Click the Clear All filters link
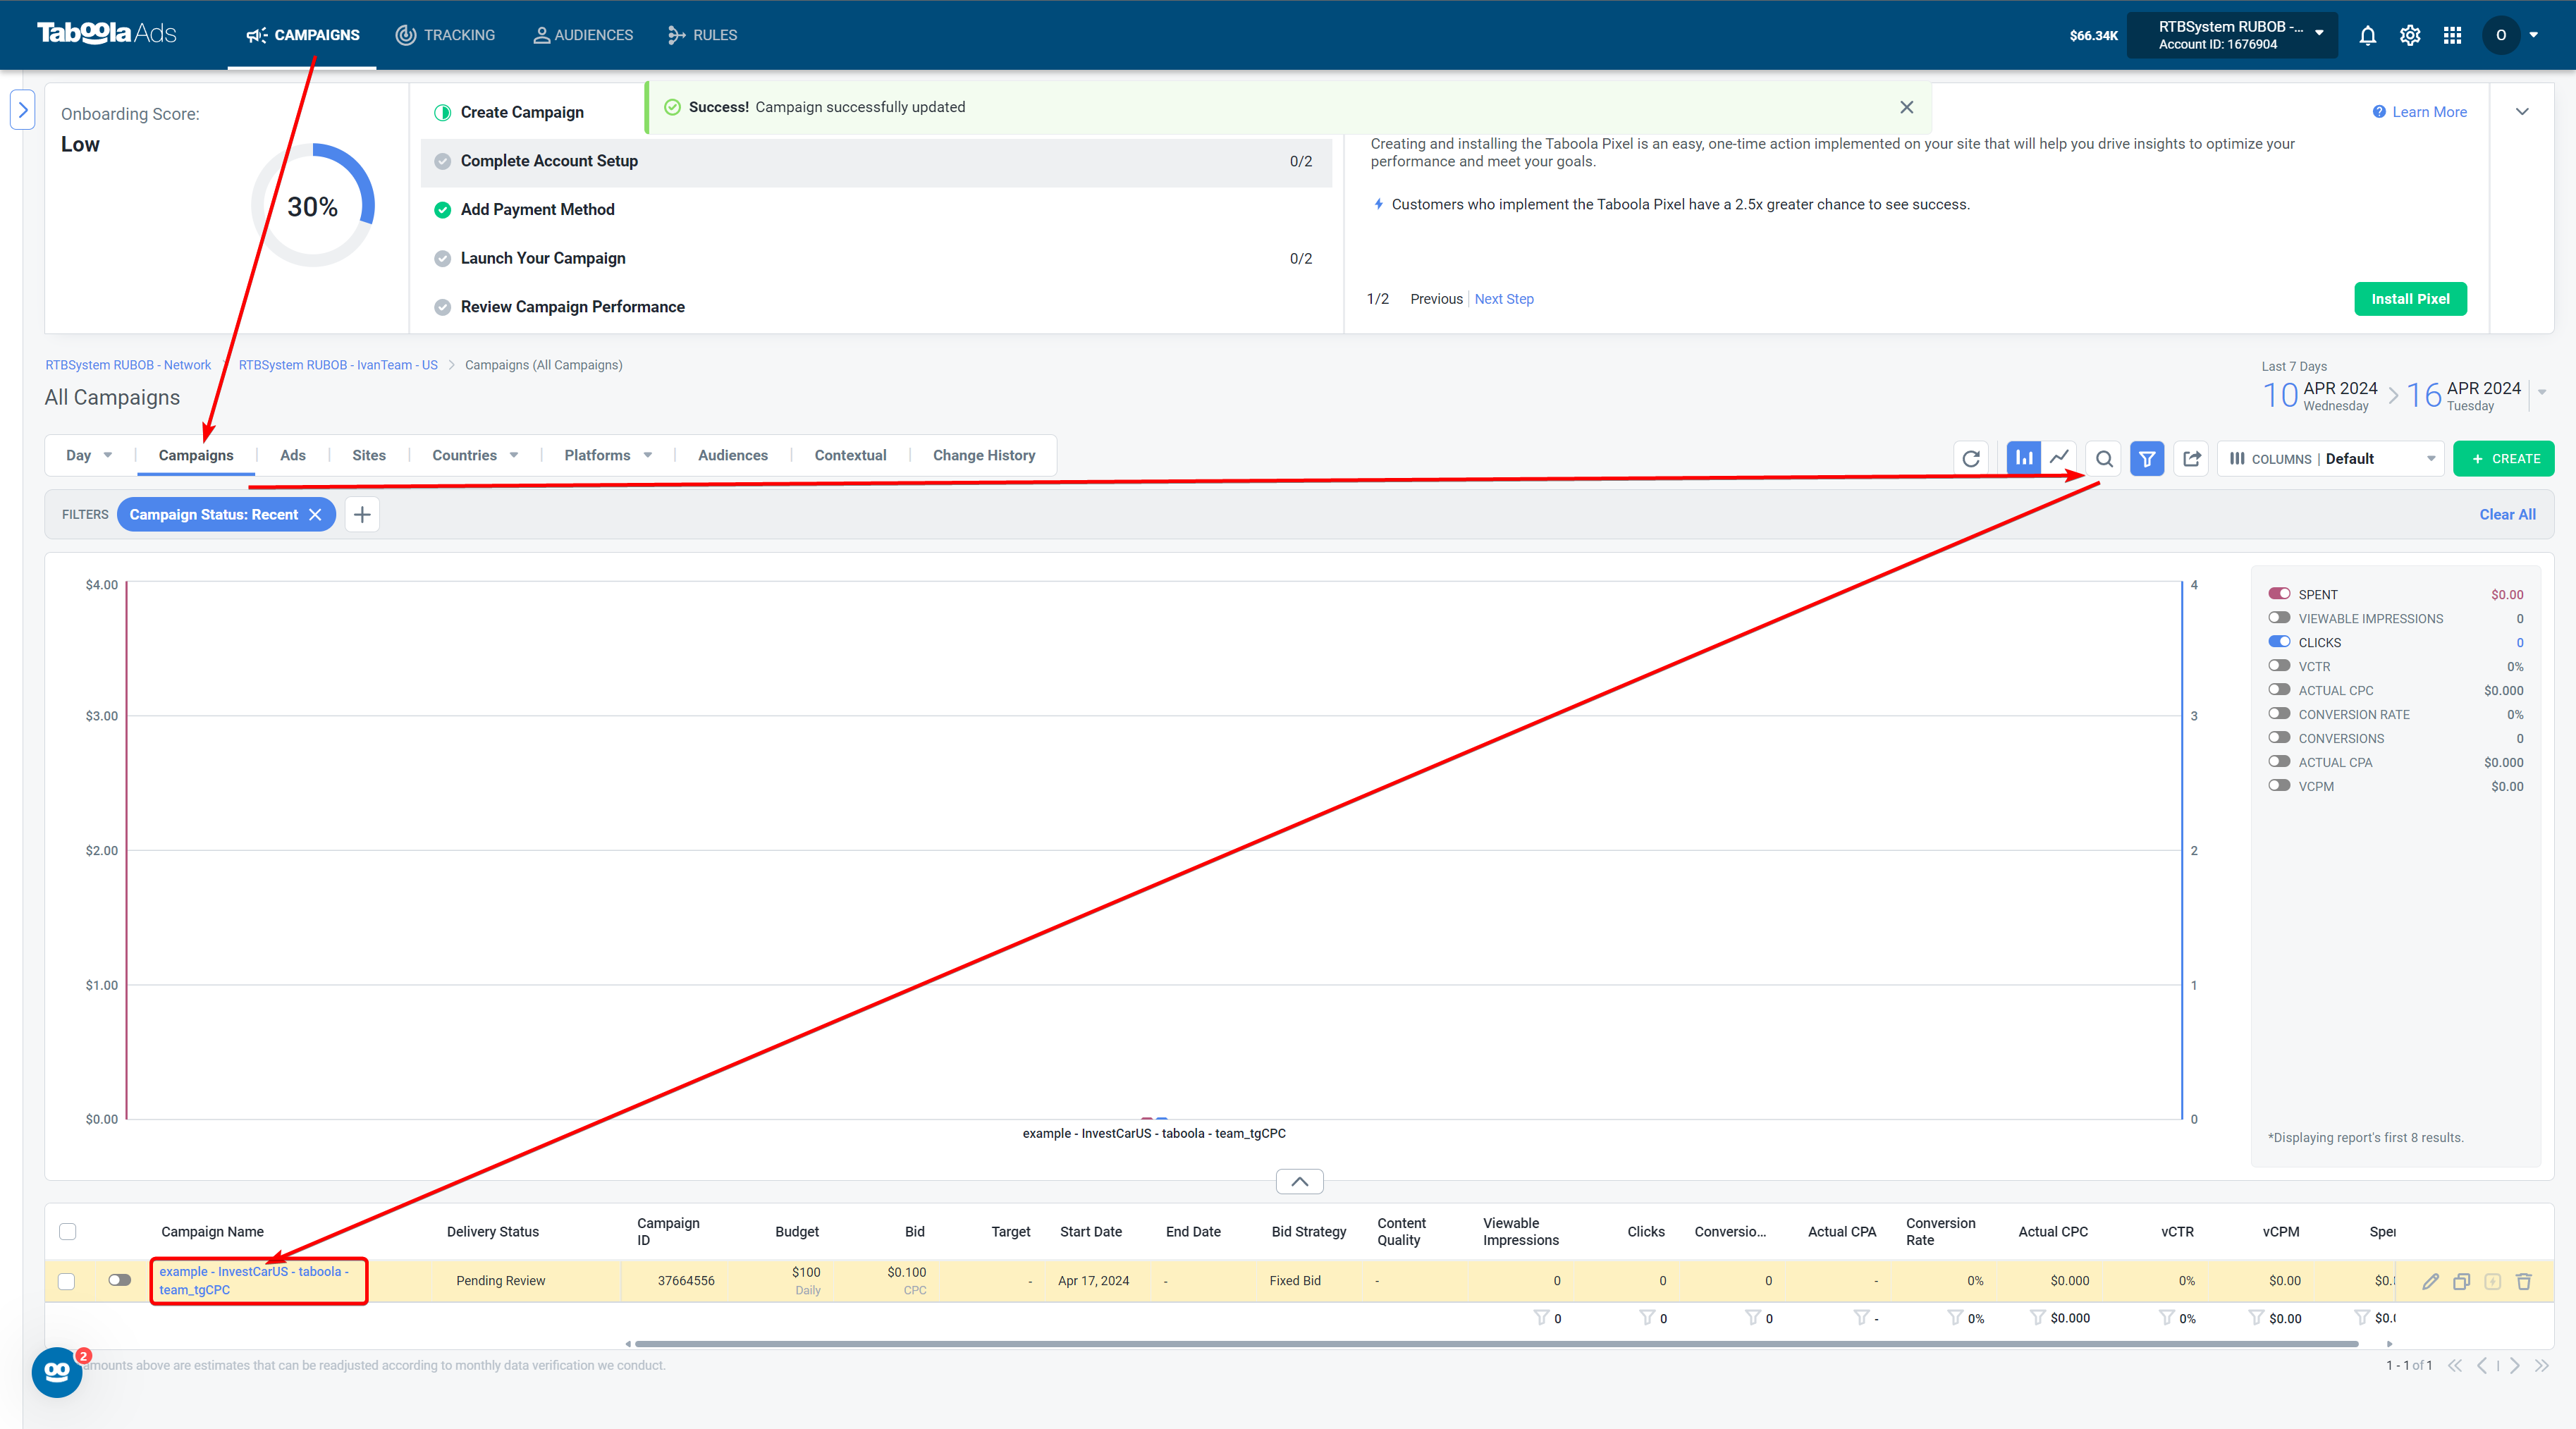The height and width of the screenshot is (1429, 2576). tap(2507, 514)
